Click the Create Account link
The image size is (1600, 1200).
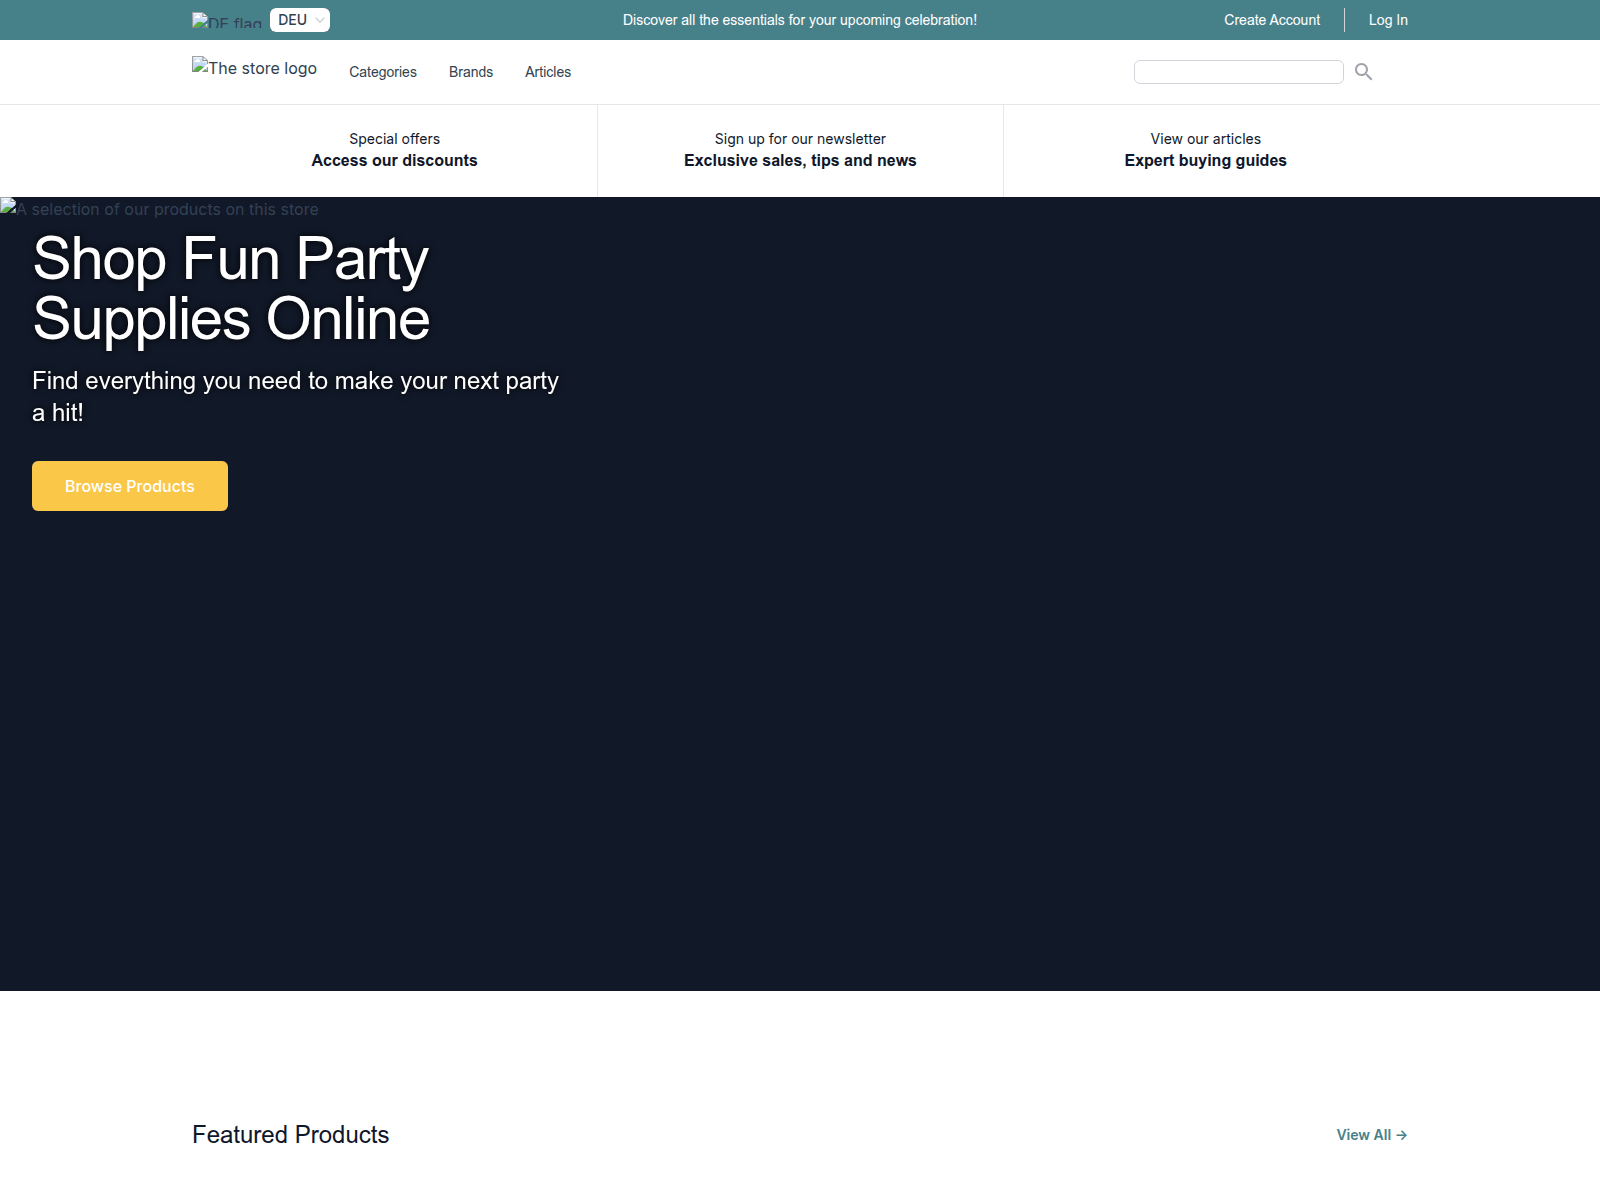pos(1271,20)
